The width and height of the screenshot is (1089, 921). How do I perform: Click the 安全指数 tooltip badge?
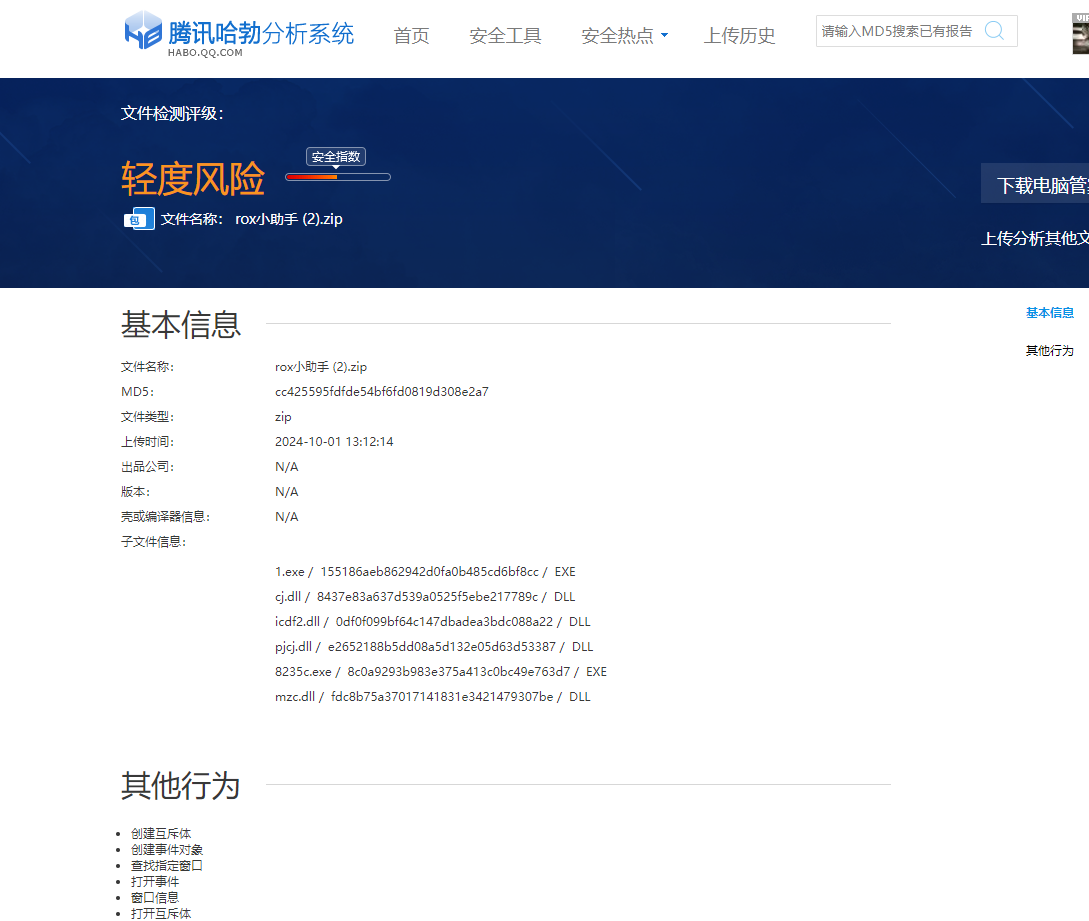coord(336,157)
